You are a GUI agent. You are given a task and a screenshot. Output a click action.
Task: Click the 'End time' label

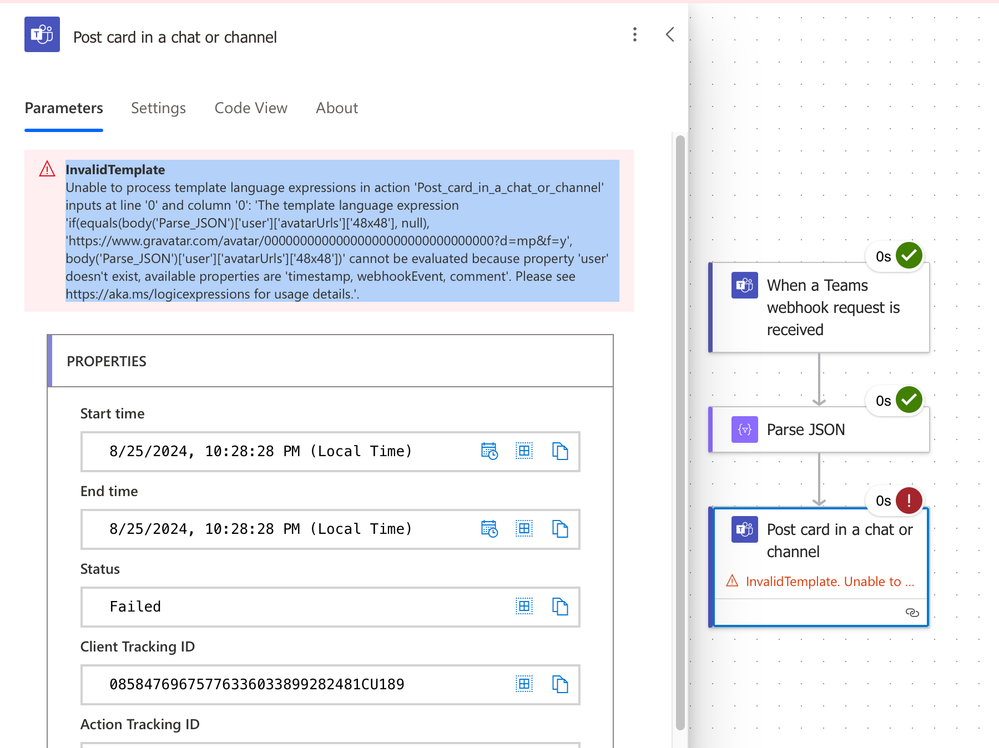pyautogui.click(x=109, y=491)
